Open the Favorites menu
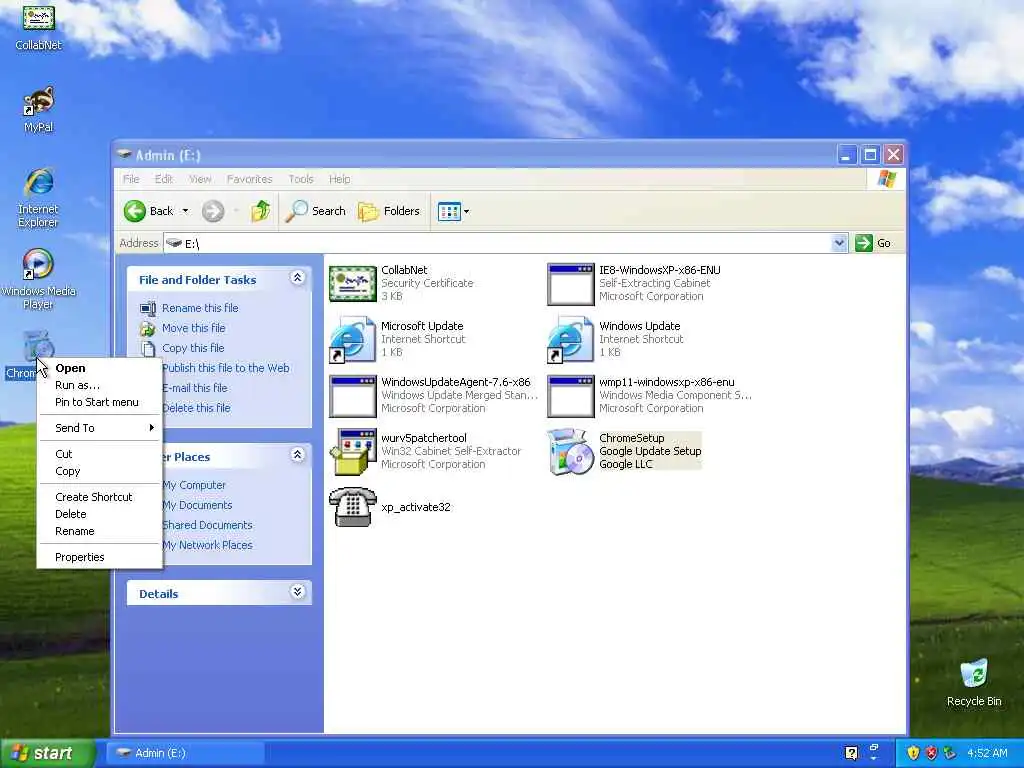Screen dimensions: 1024x768 (x=249, y=179)
